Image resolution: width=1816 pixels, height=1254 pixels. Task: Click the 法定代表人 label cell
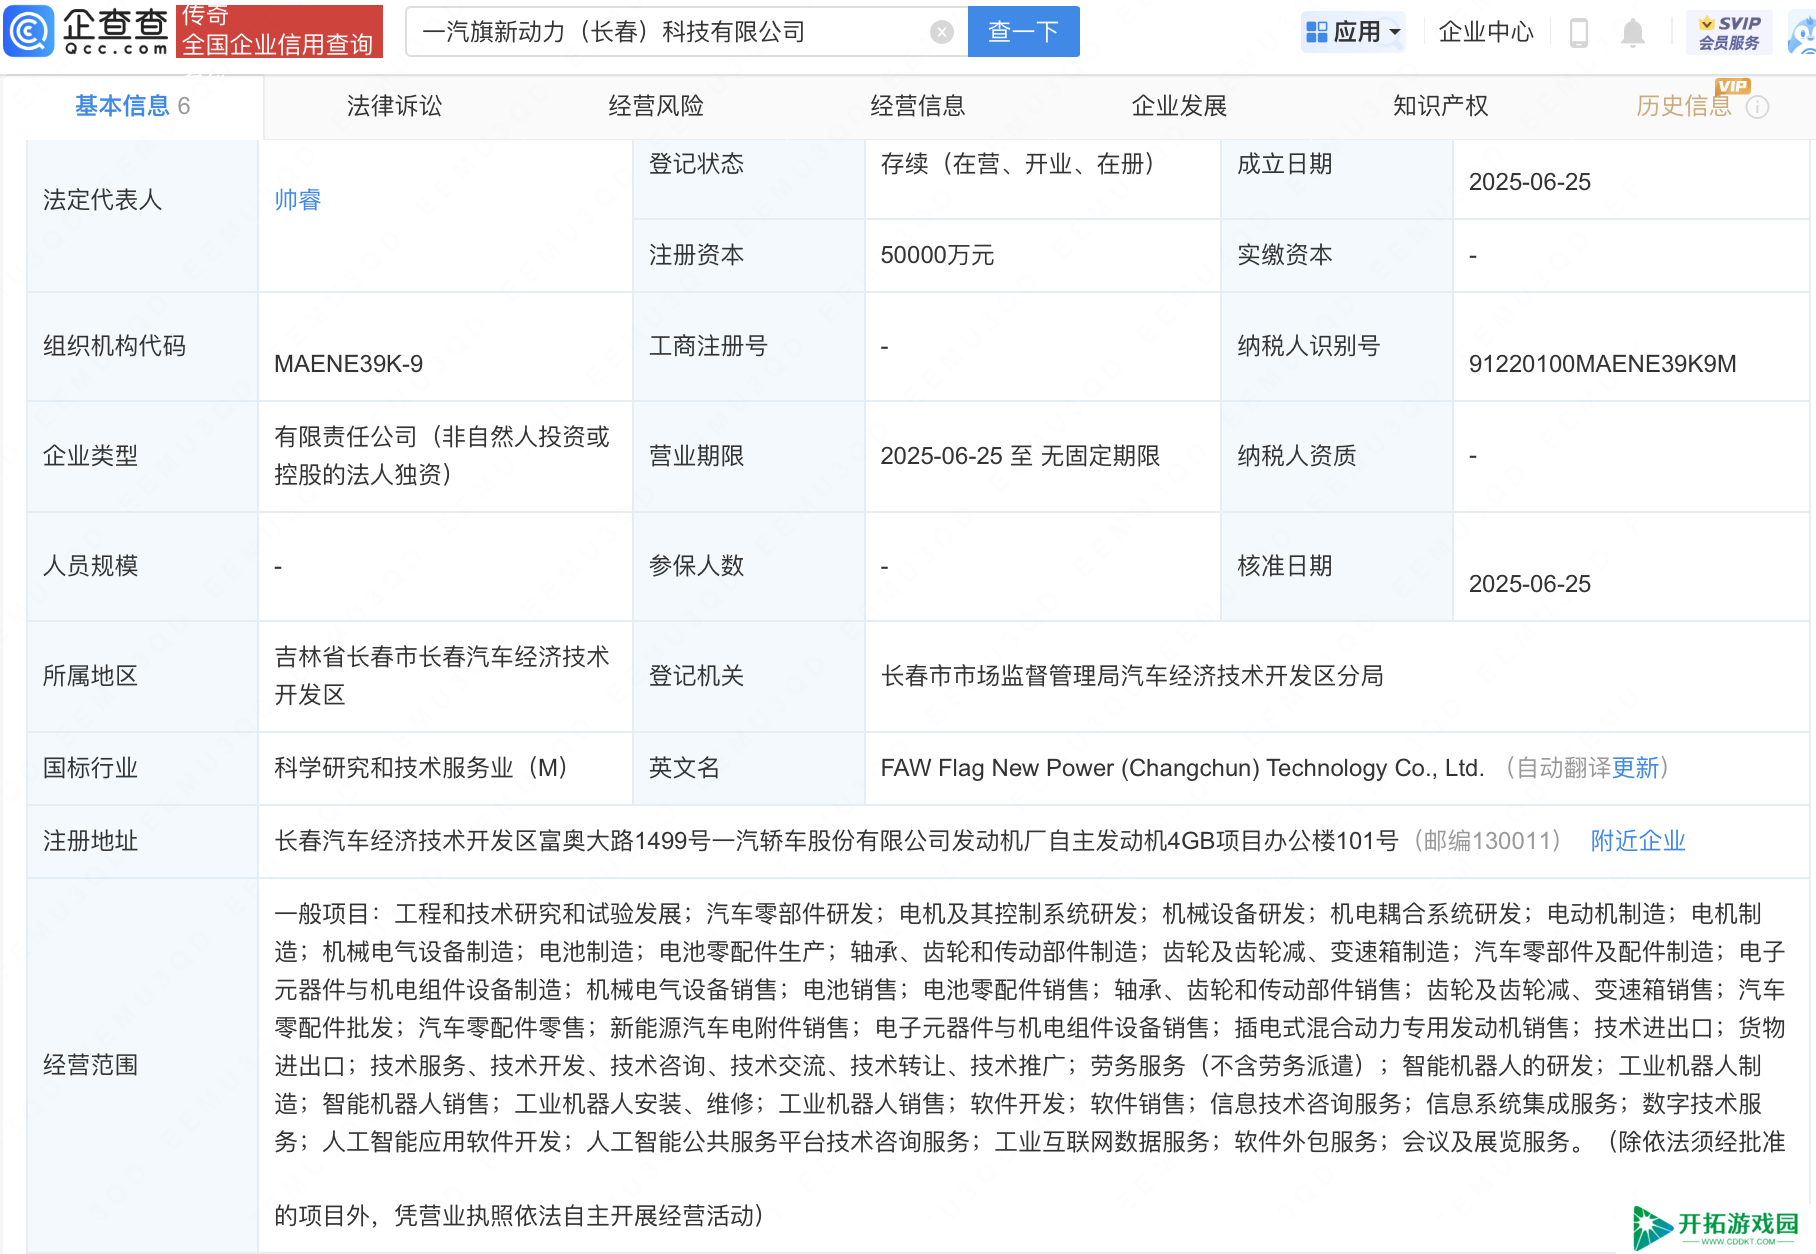point(142,200)
